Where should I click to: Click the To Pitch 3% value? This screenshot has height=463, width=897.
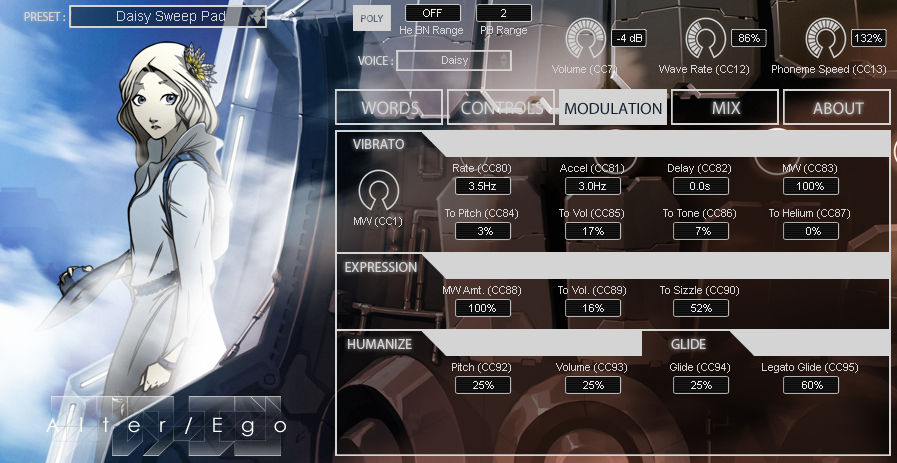(483, 231)
